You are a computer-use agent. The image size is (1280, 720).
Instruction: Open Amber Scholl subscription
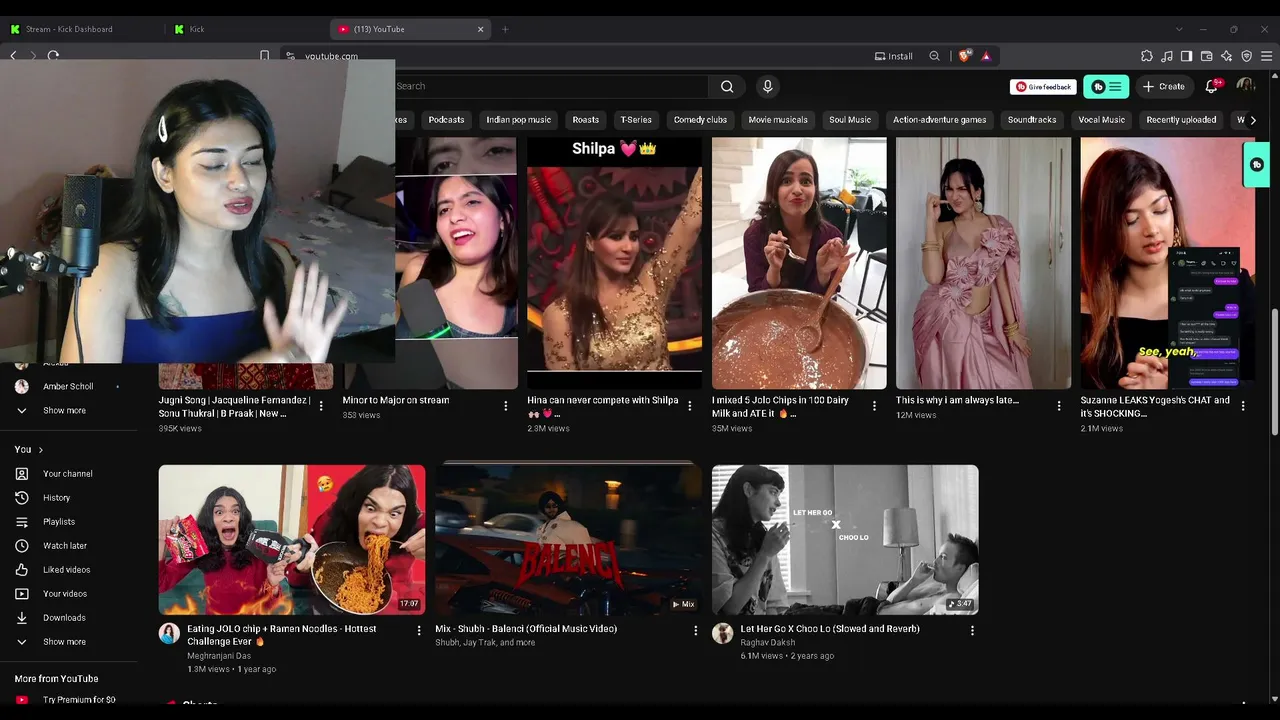pyautogui.click(x=68, y=387)
